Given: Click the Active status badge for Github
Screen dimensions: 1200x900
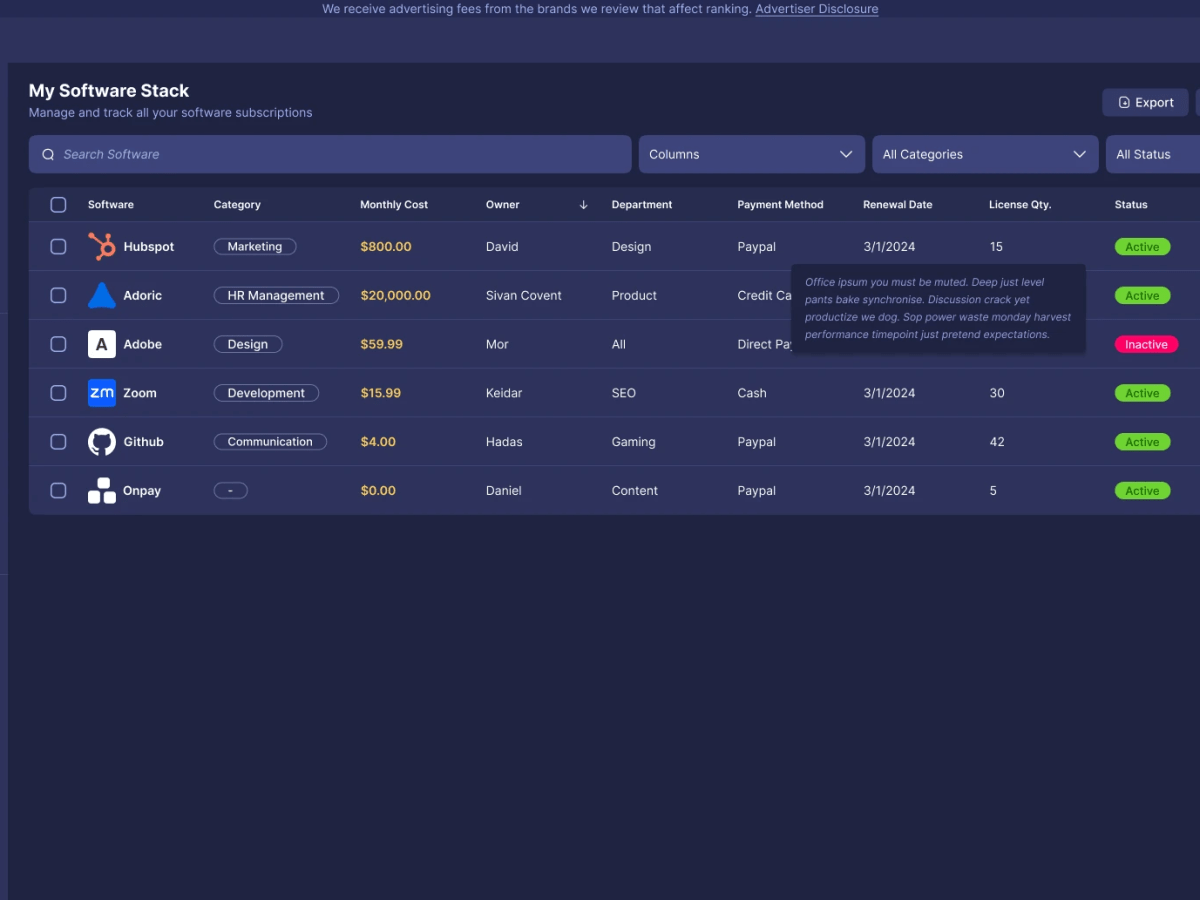Looking at the screenshot, I should tap(1142, 442).
